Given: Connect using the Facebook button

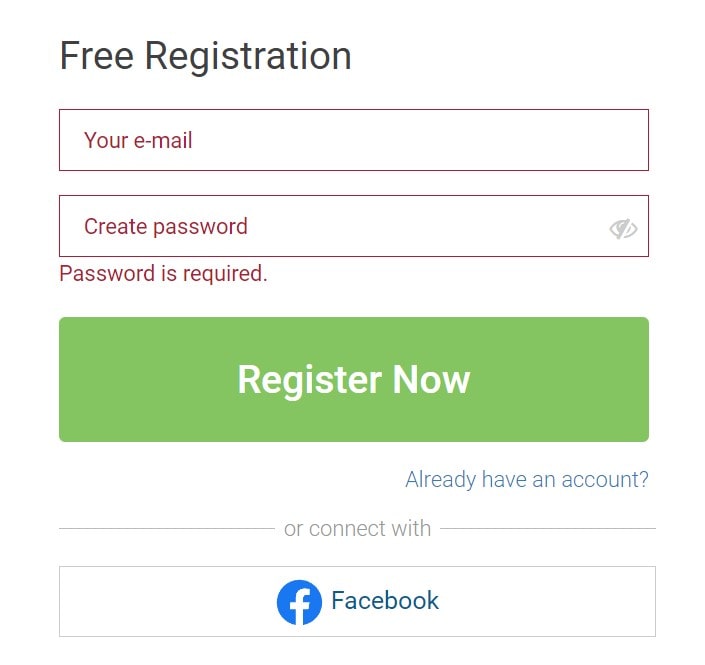Looking at the screenshot, I should (x=357, y=602).
